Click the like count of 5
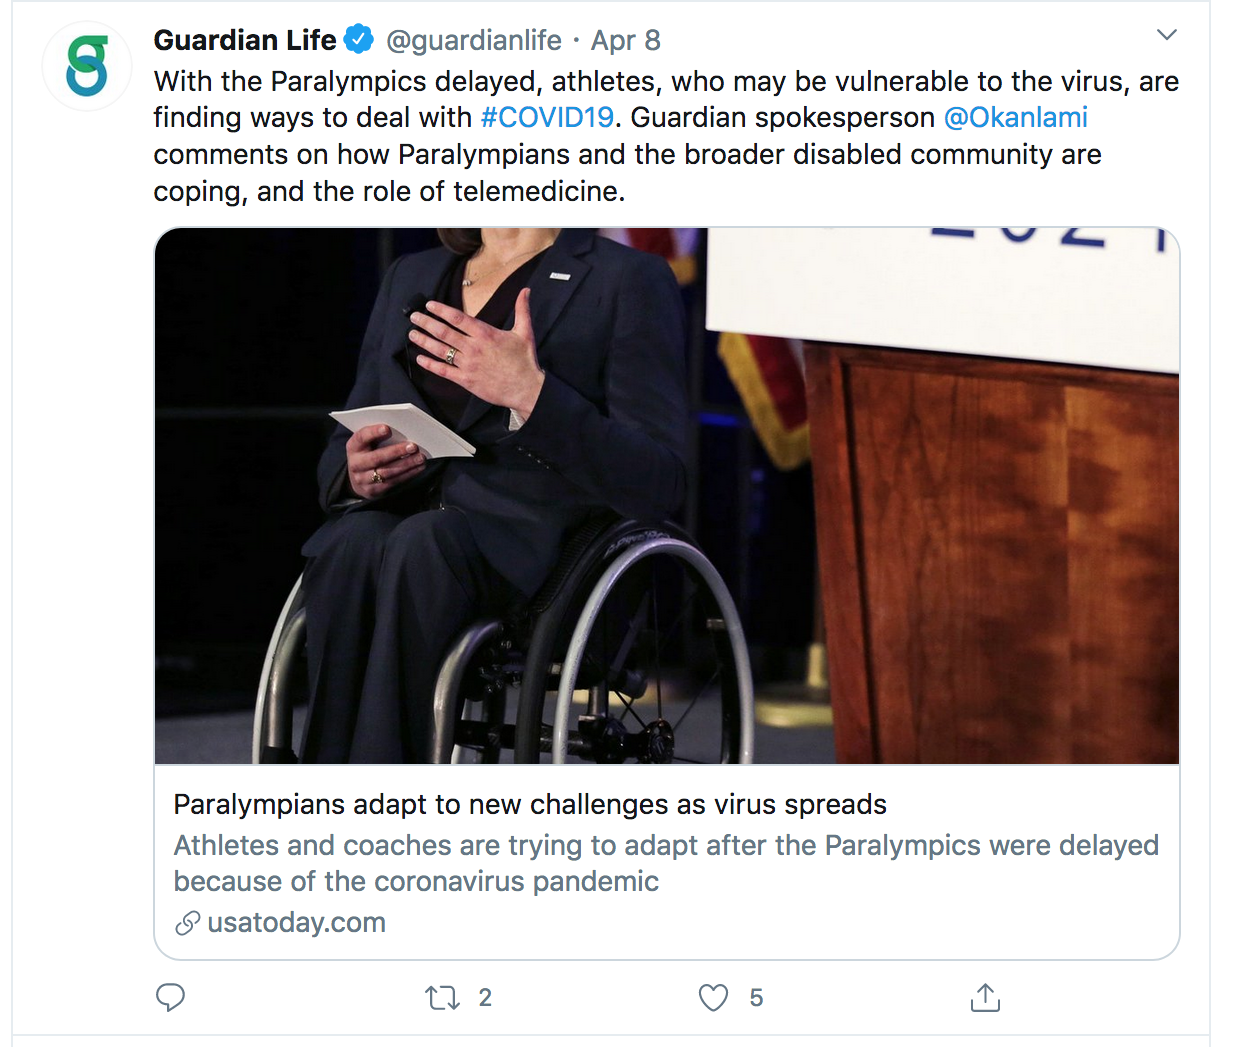The width and height of the screenshot is (1233, 1047). [756, 997]
